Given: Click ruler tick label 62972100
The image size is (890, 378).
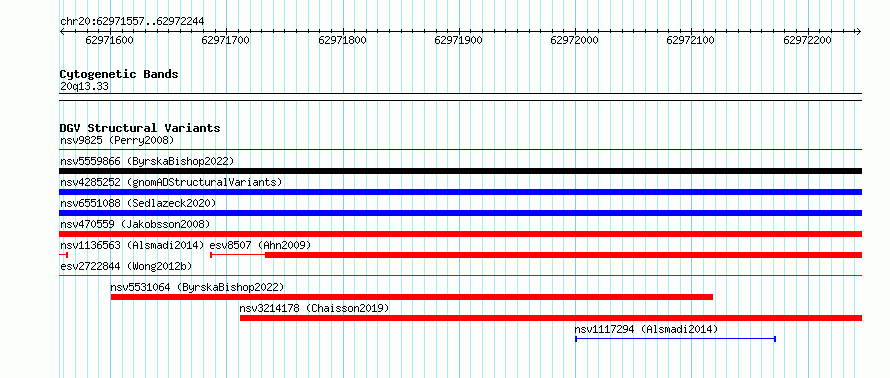Looking at the screenshot, I should (690, 40).
